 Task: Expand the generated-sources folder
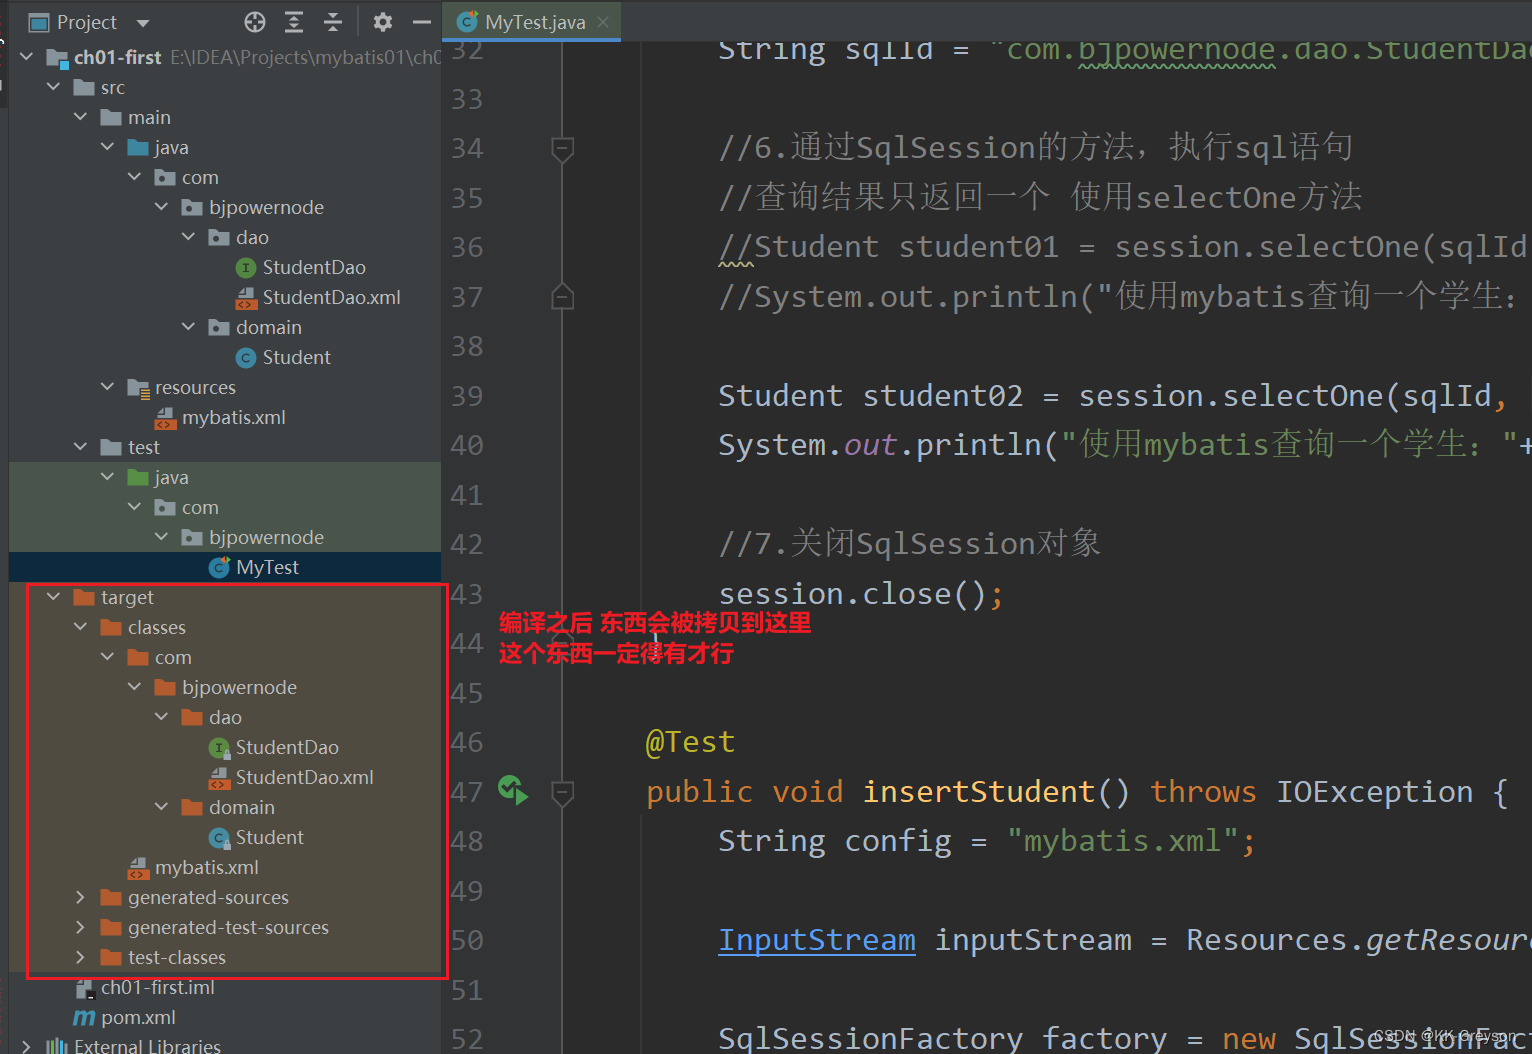point(81,897)
